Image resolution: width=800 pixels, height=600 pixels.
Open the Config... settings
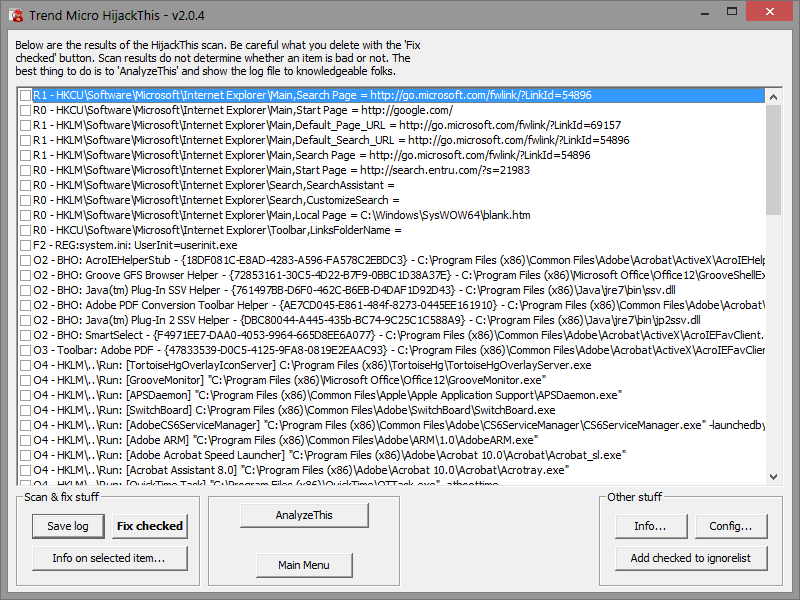point(731,526)
